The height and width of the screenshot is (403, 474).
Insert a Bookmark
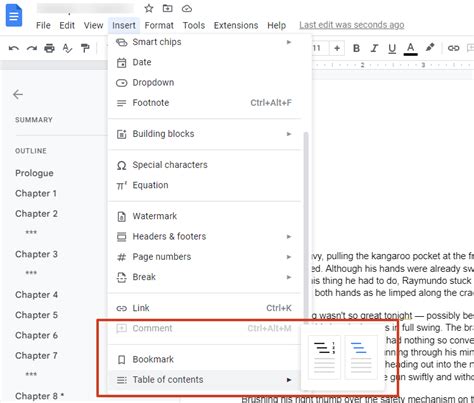(204, 359)
